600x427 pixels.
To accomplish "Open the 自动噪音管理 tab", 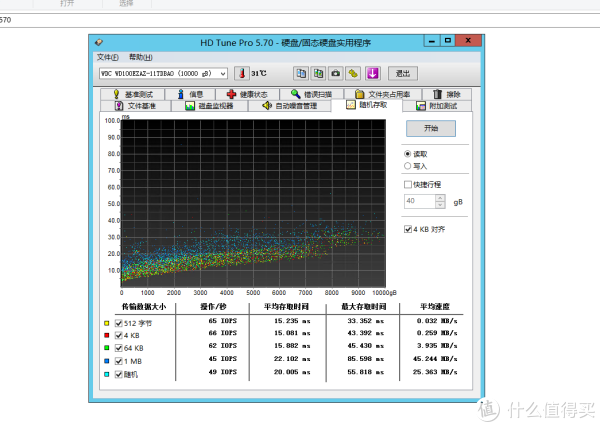I will pyautogui.click(x=290, y=106).
